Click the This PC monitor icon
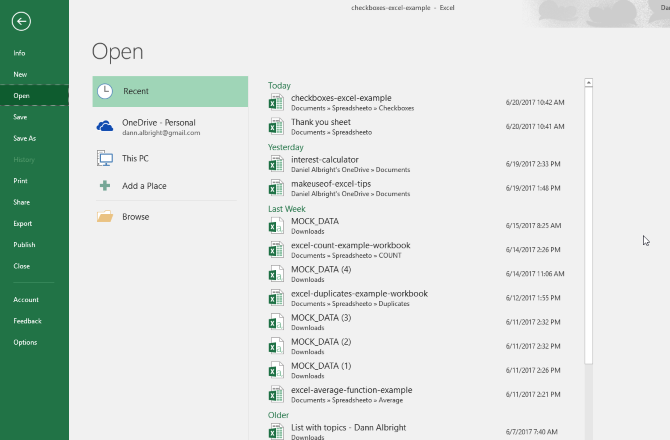The width and height of the screenshot is (670, 440). click(x=105, y=158)
